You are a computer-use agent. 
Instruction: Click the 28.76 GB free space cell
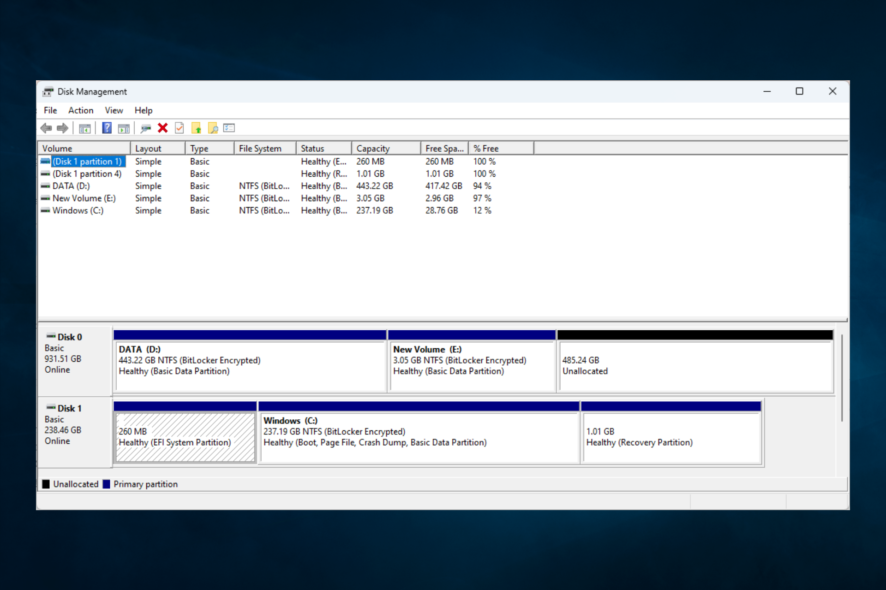[442, 210]
